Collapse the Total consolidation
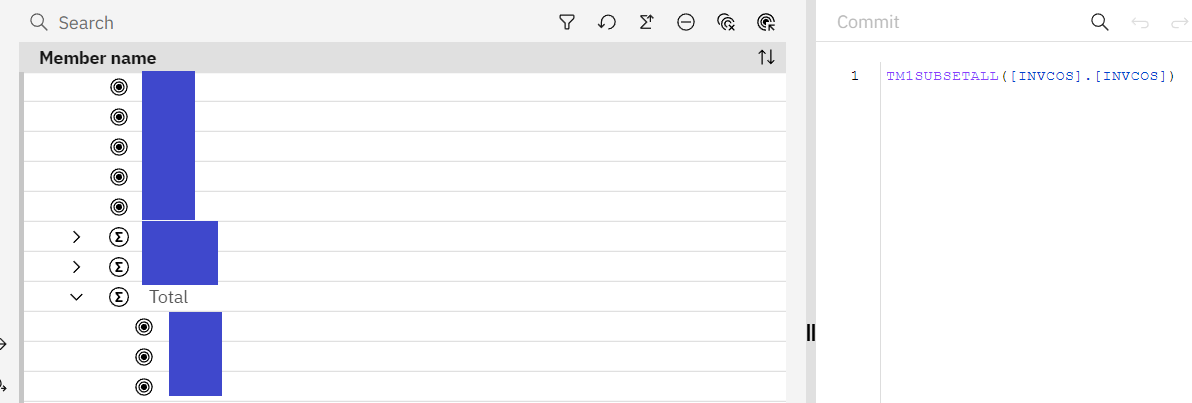Image resolution: width=1192 pixels, height=403 pixels. click(77, 297)
